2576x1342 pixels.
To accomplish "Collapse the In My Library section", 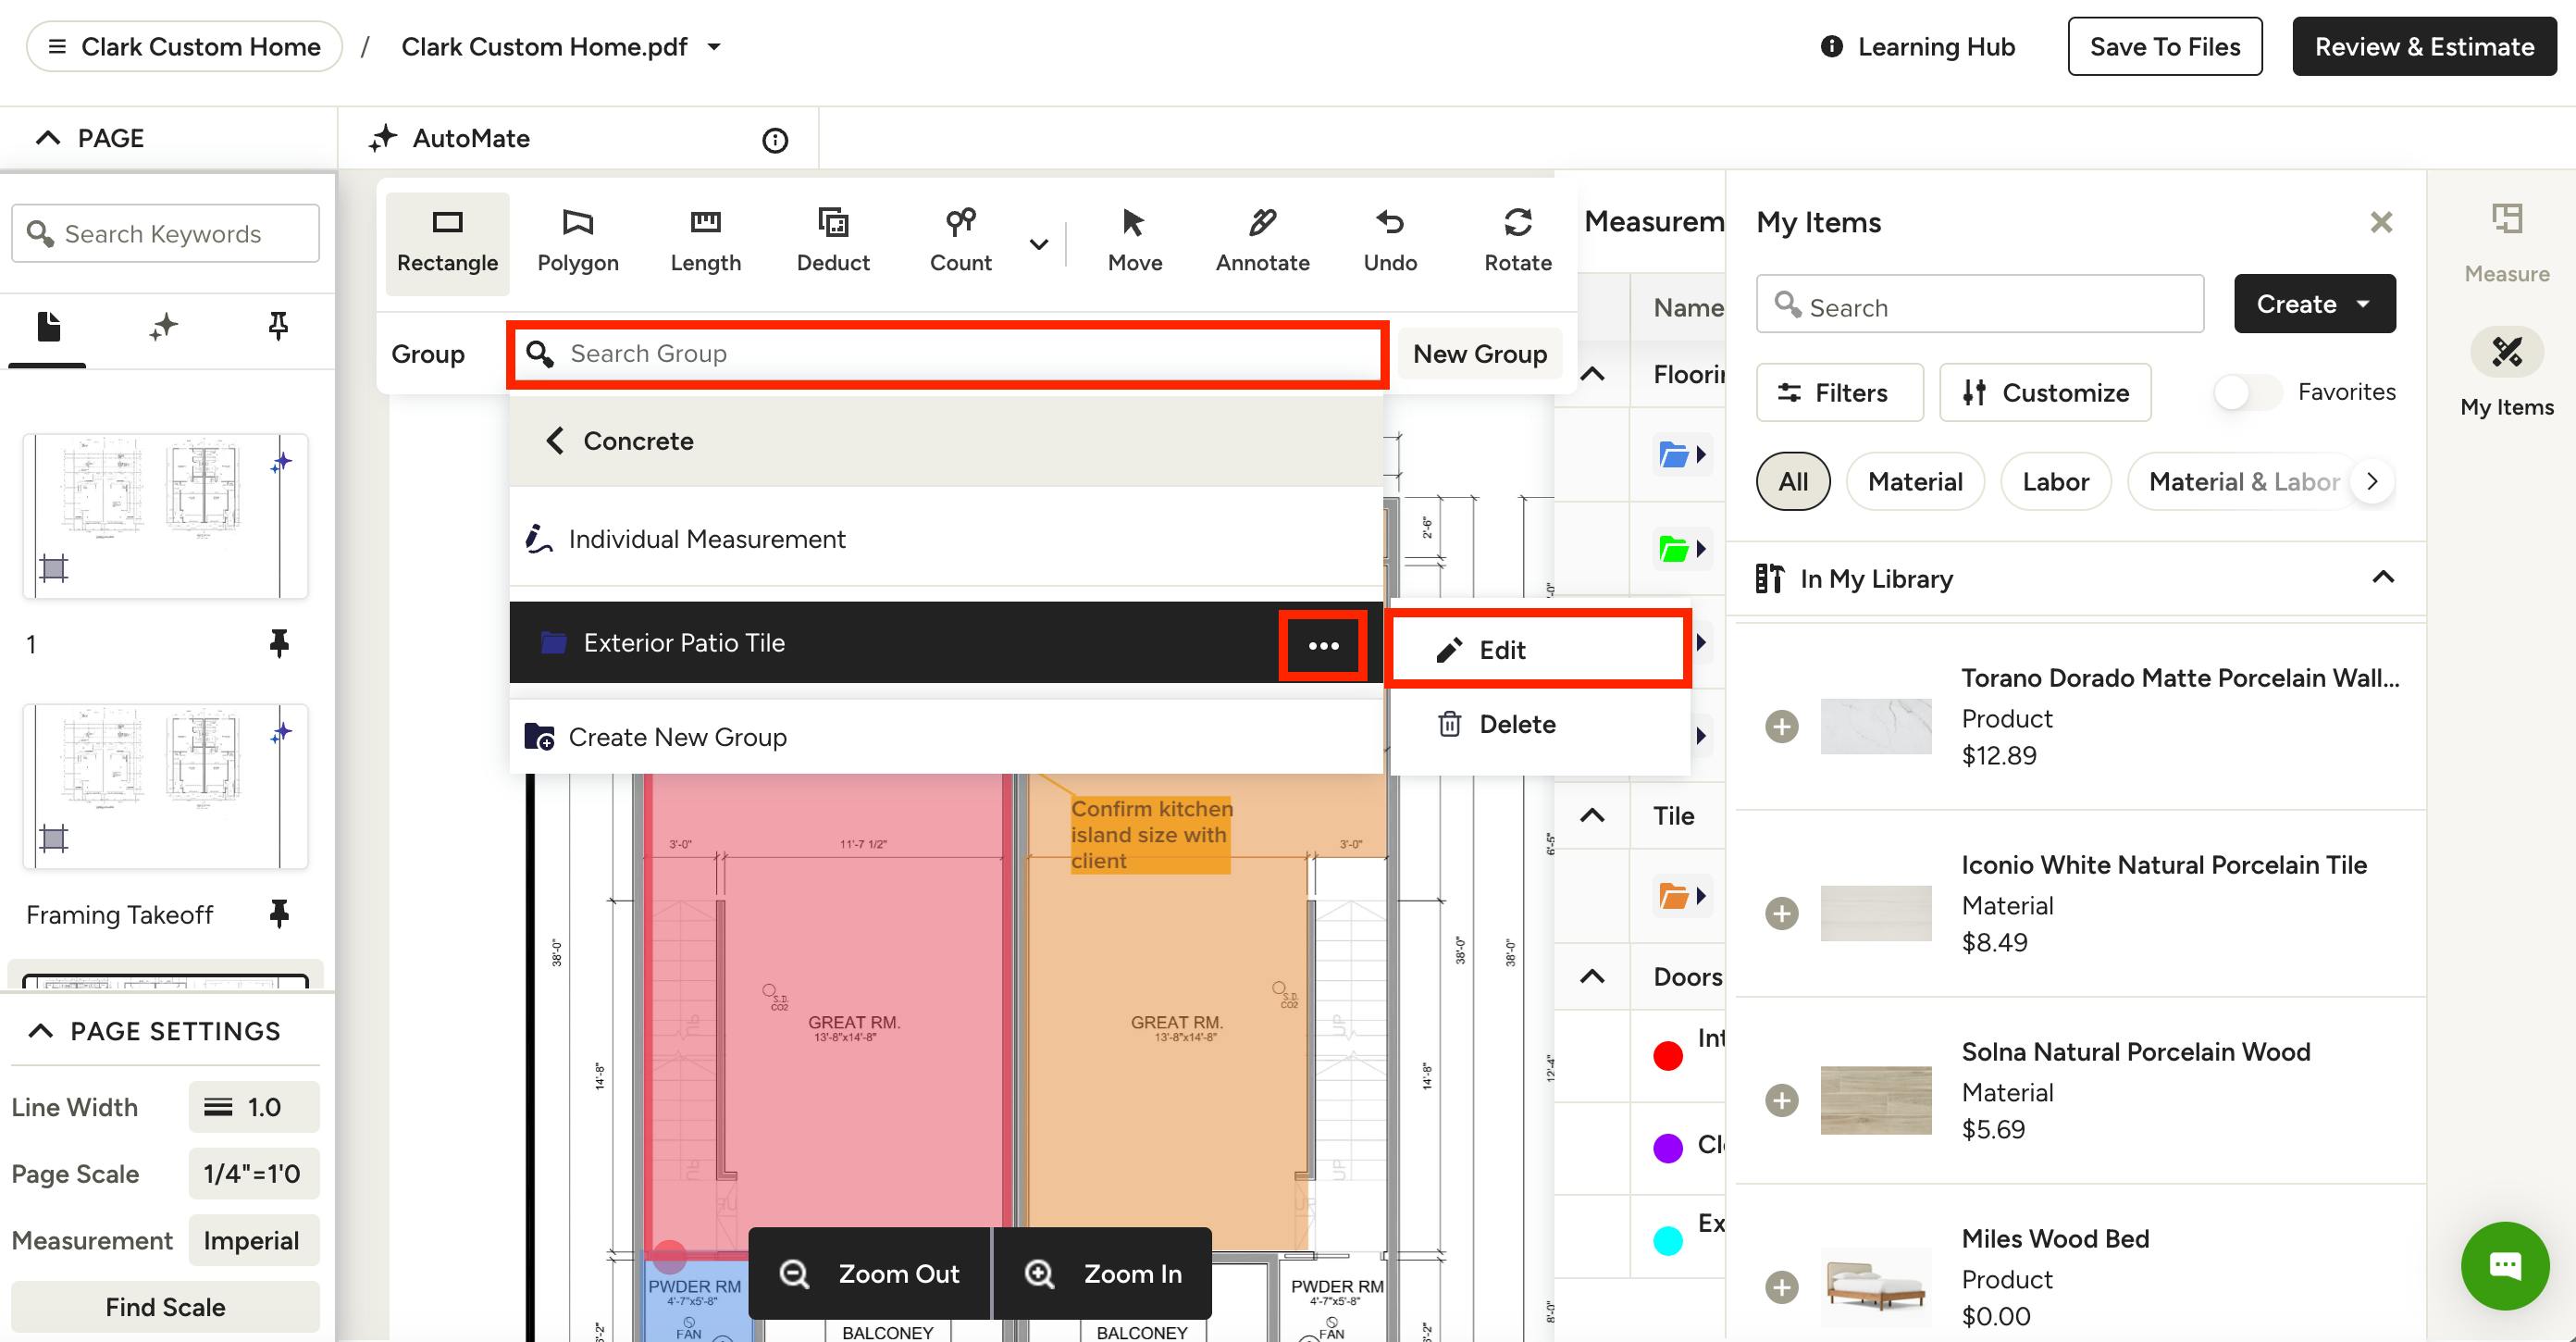I will pos(2383,577).
